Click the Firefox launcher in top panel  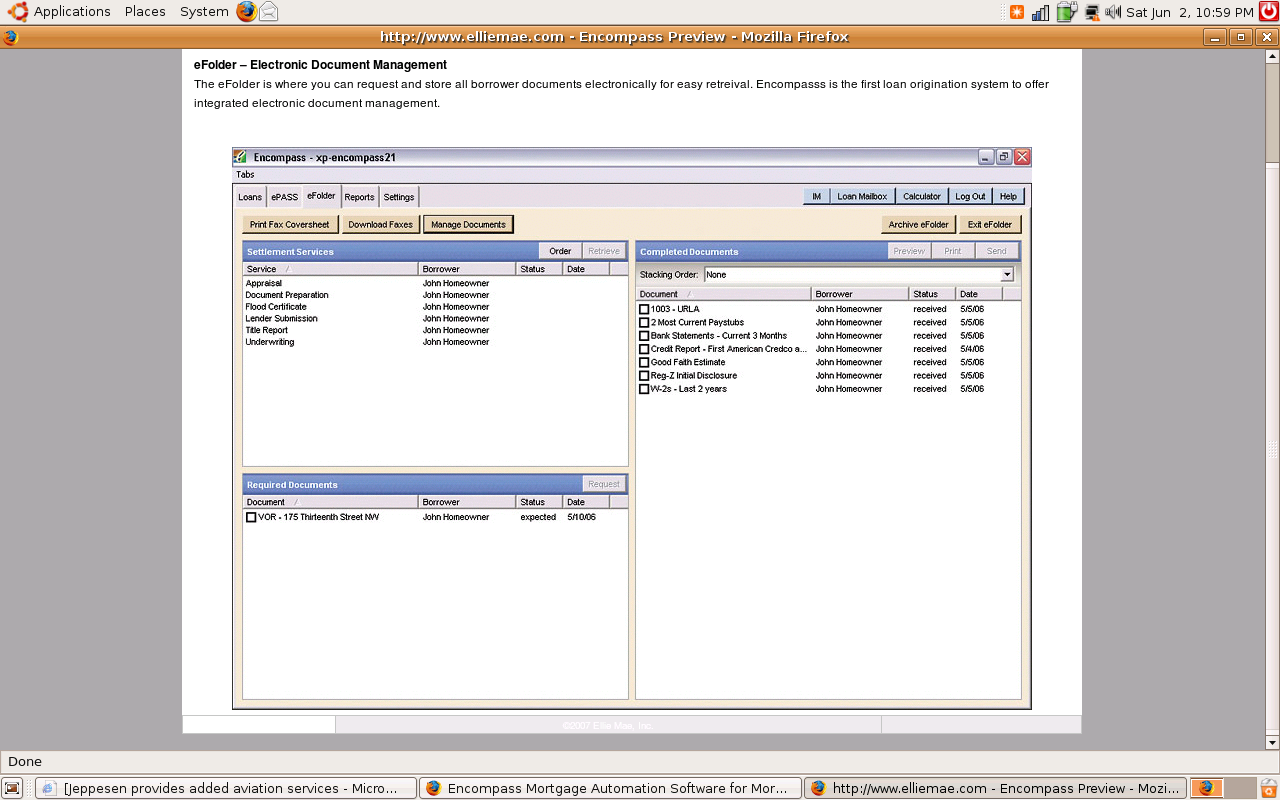(246, 12)
